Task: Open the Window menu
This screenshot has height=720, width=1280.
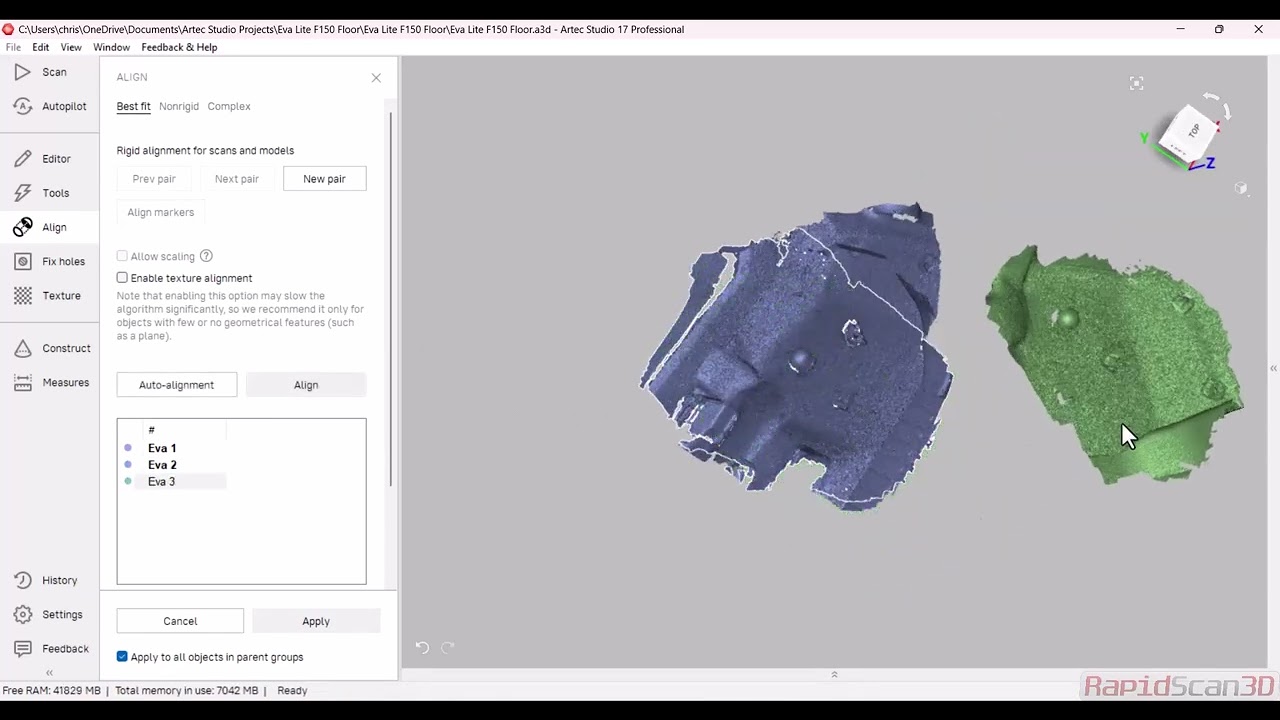Action: [x=112, y=47]
